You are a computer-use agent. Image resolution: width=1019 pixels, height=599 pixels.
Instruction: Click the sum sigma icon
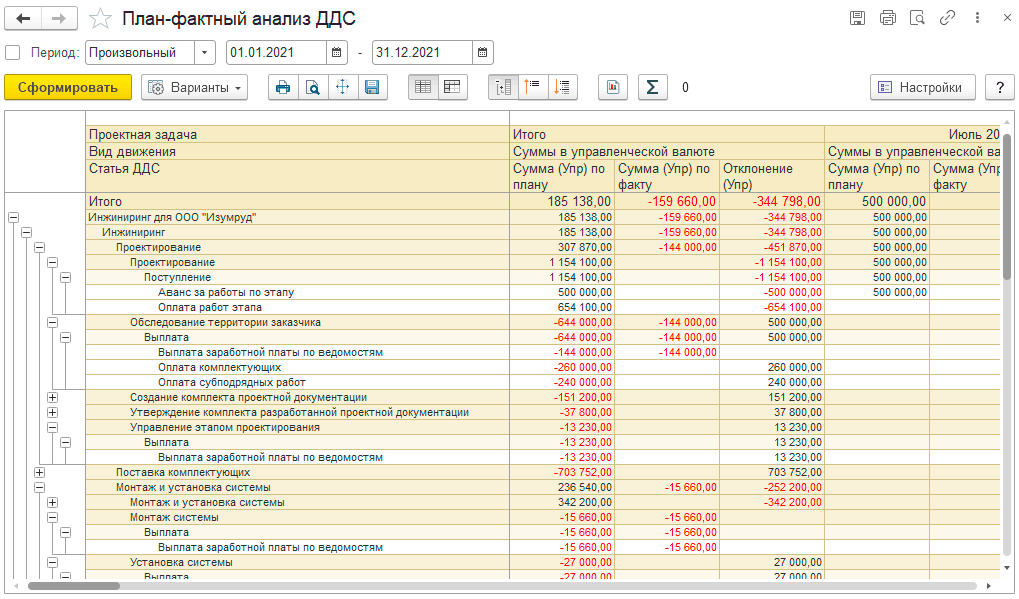(652, 87)
